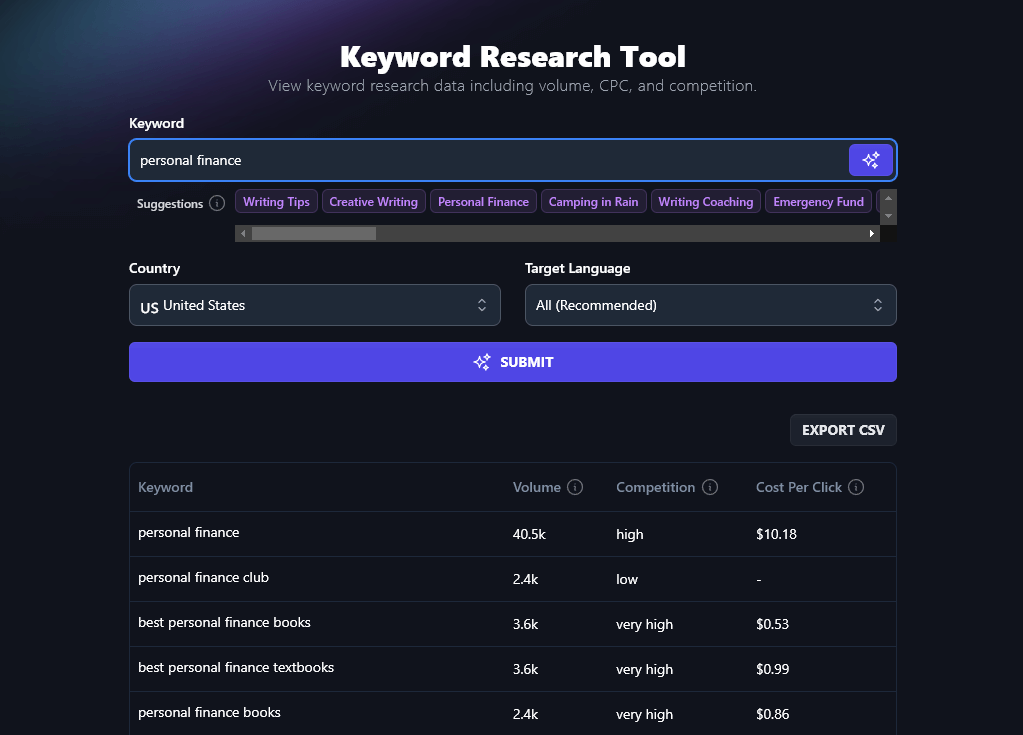Click the AI sparkle icon in the keyword field

pos(870,160)
